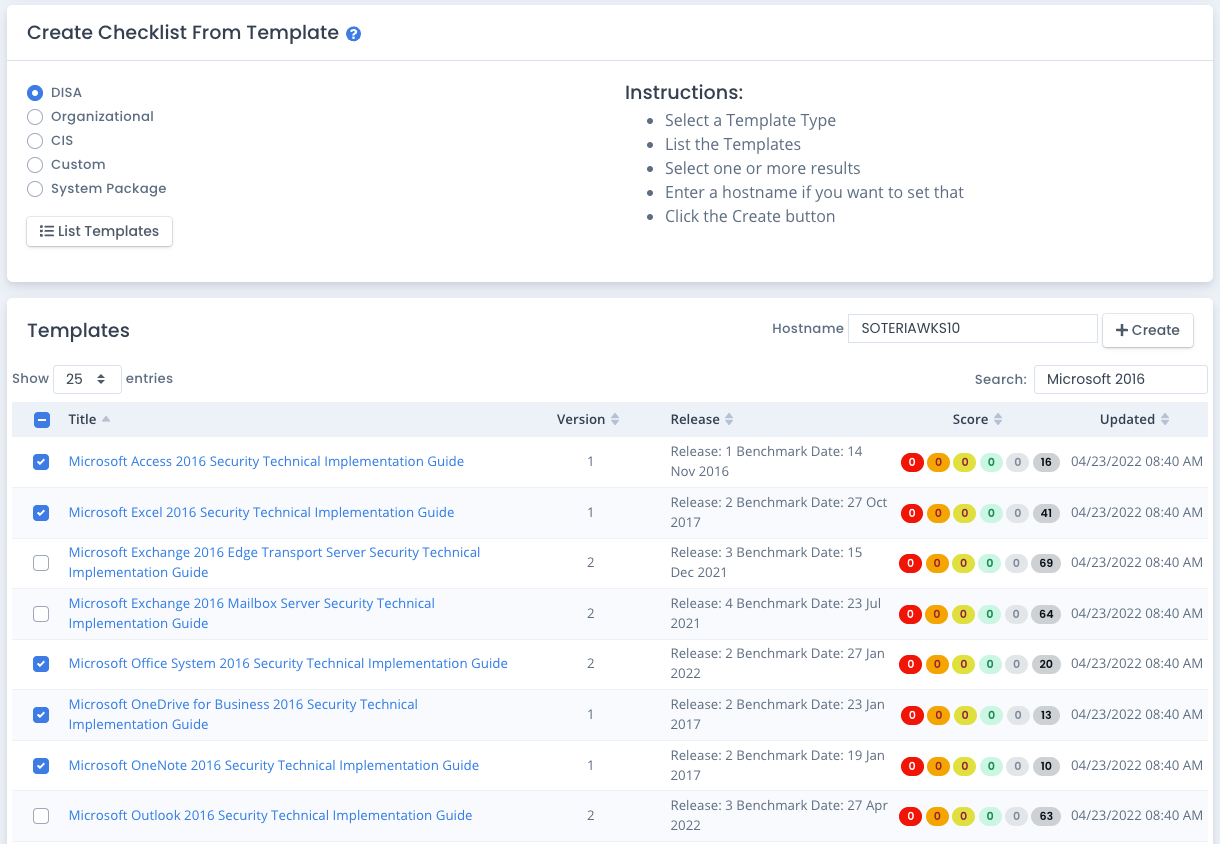Screen dimensions: 1220x844
Task: Select the Custom template type
Action: point(35,165)
